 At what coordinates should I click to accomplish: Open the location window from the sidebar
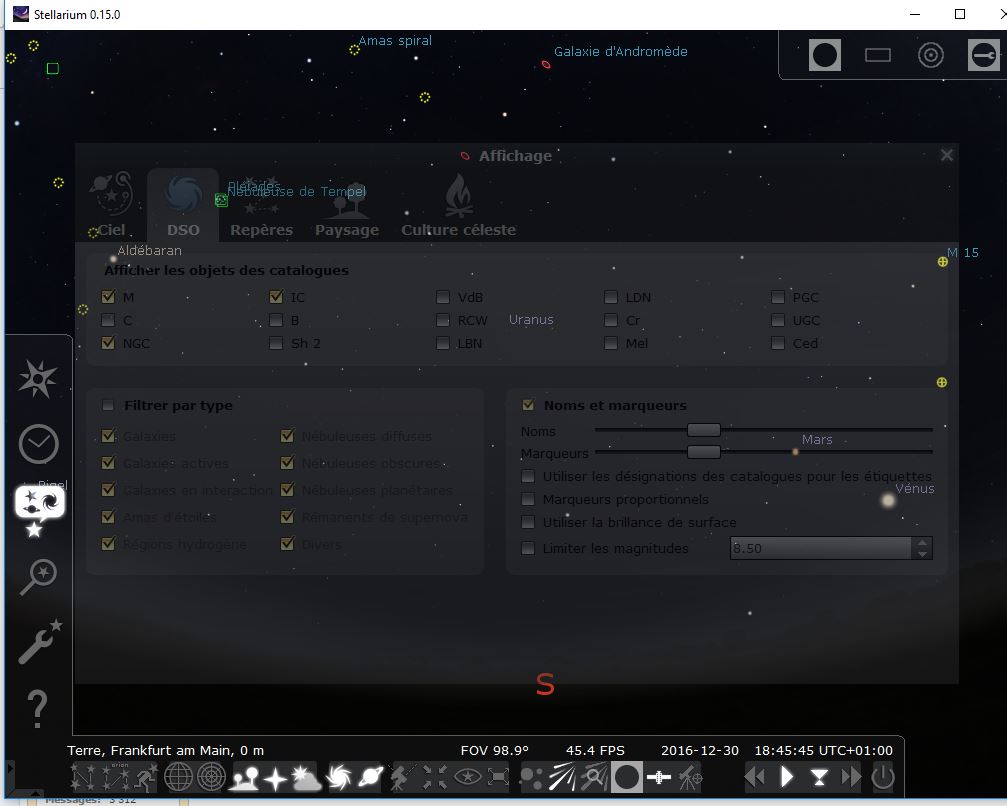pyautogui.click(x=38, y=378)
